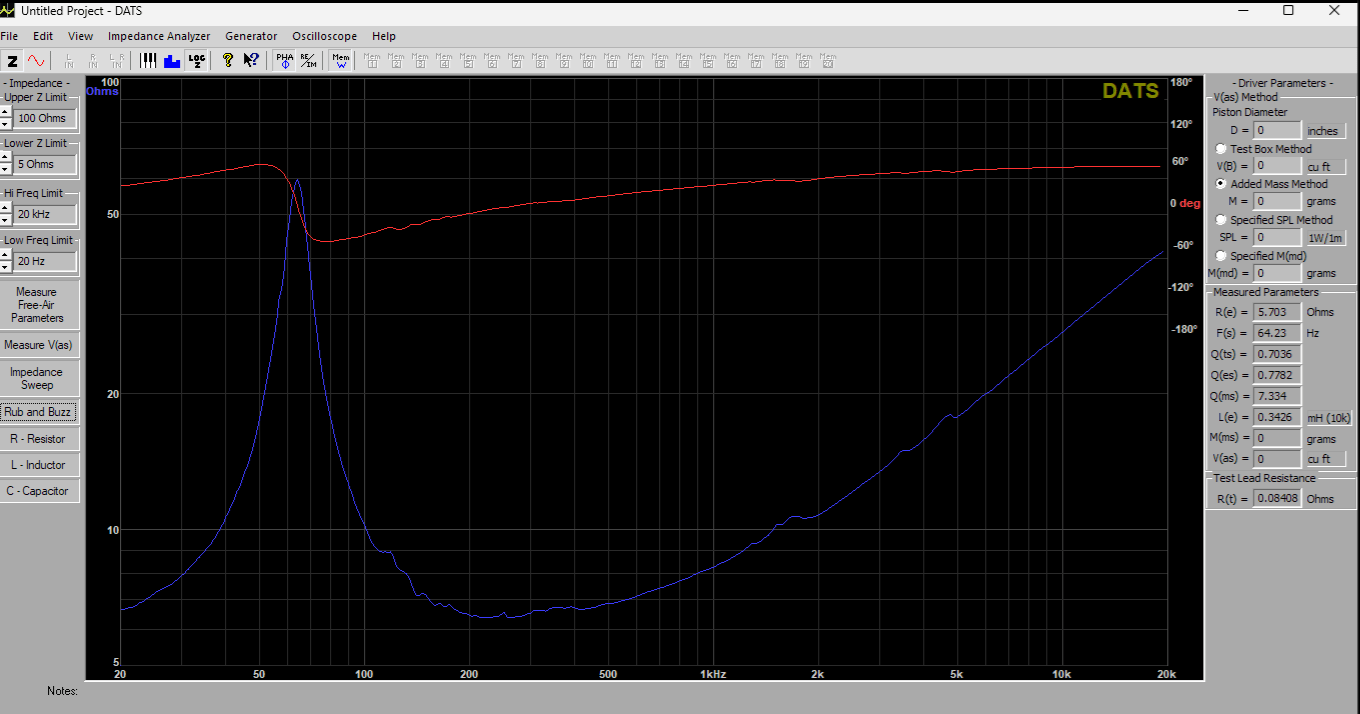Screen dimensions: 1360x714
Task: Click the R IN input toolbar icon
Action: pyautogui.click(x=93, y=60)
